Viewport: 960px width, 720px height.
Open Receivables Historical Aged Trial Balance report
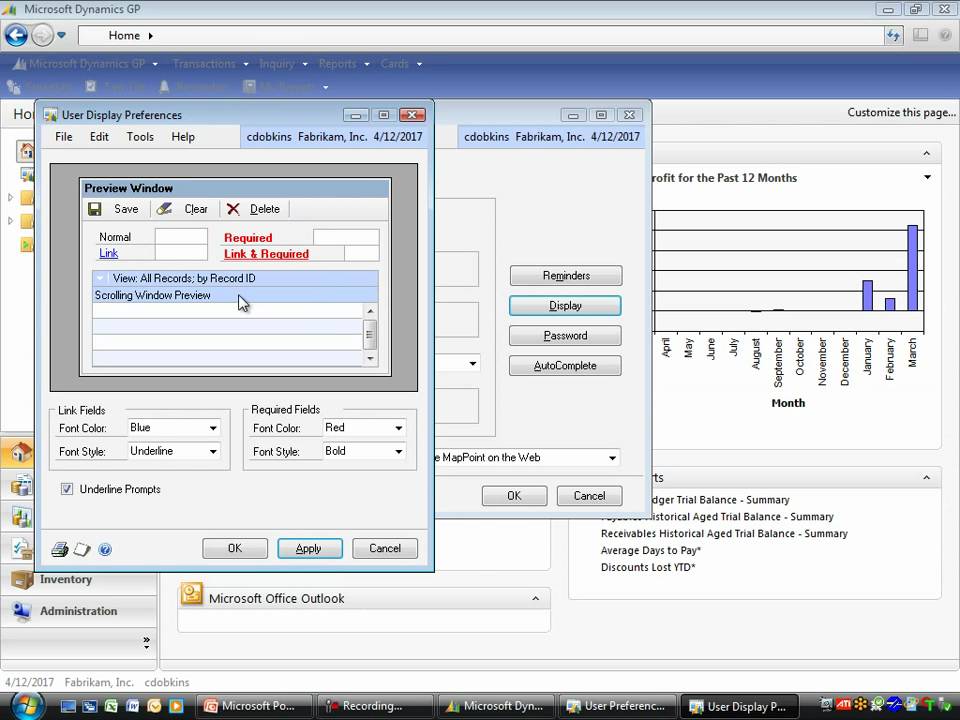pos(724,534)
